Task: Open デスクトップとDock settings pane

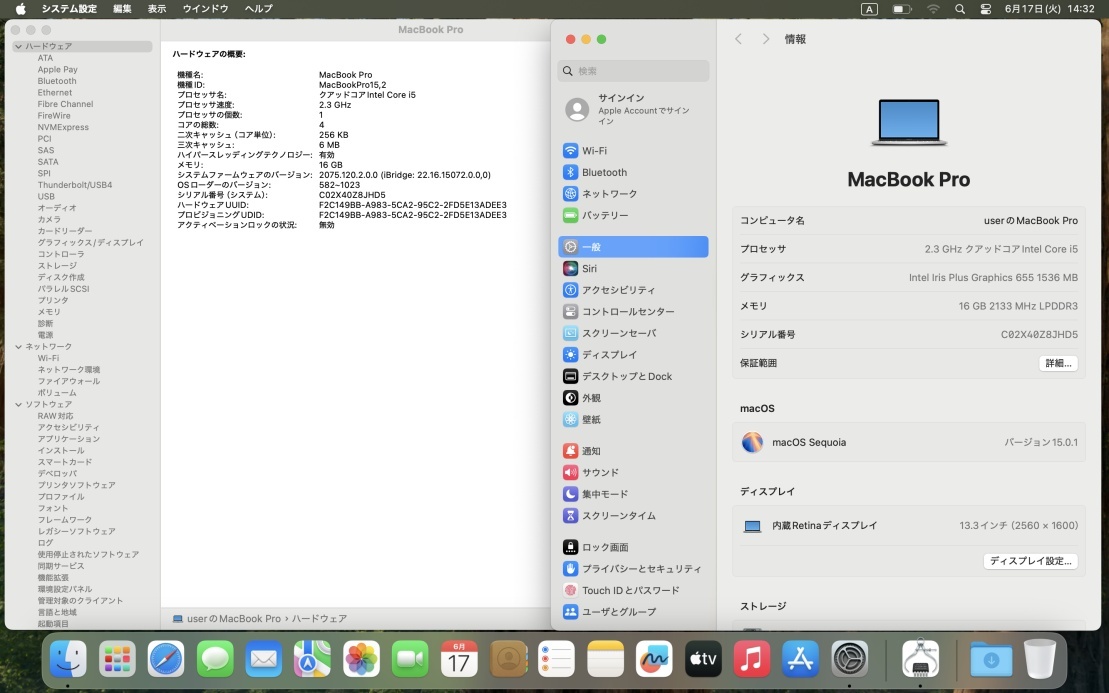Action: tap(633, 376)
